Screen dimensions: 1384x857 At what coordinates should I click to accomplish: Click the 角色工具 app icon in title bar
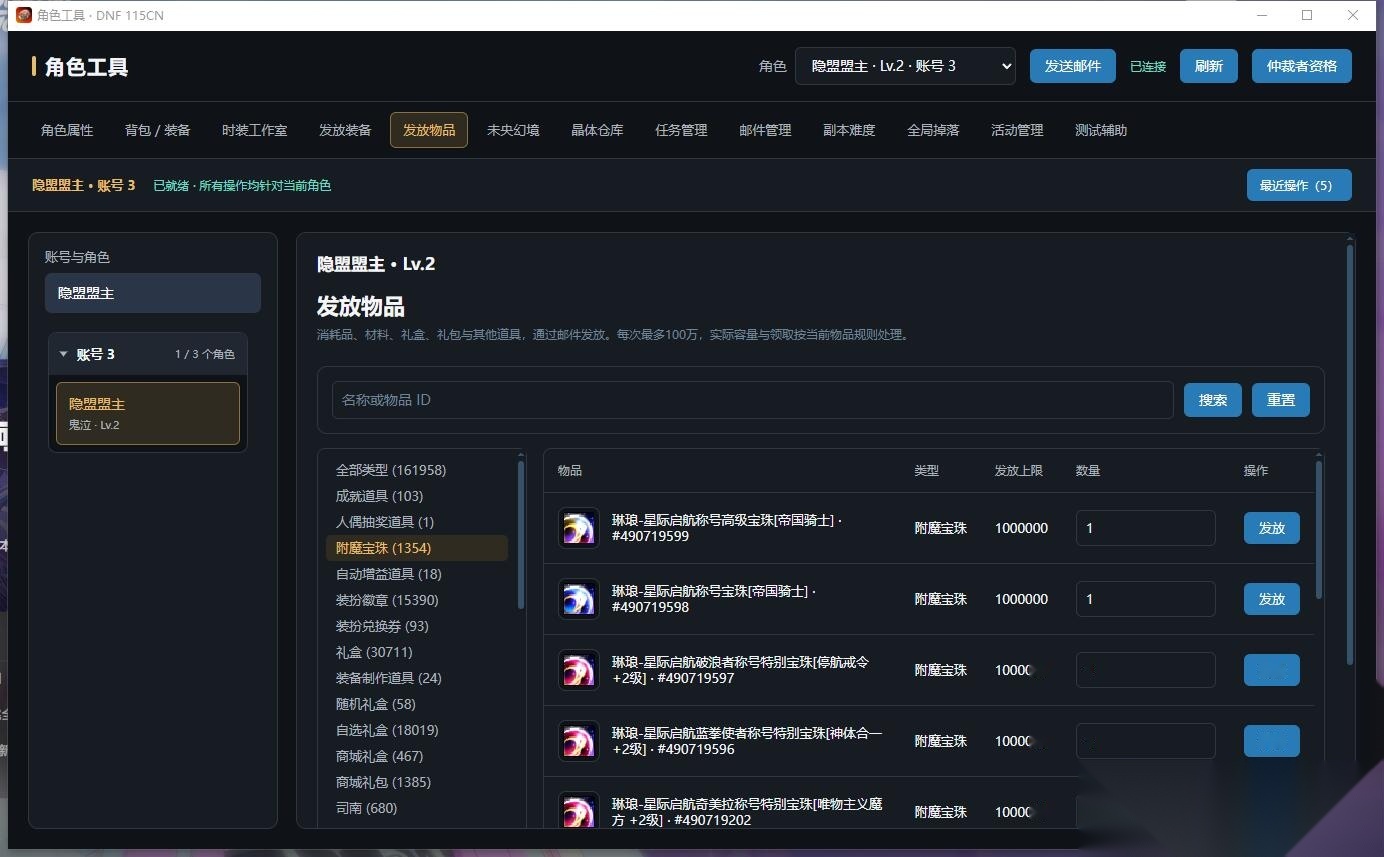24,15
